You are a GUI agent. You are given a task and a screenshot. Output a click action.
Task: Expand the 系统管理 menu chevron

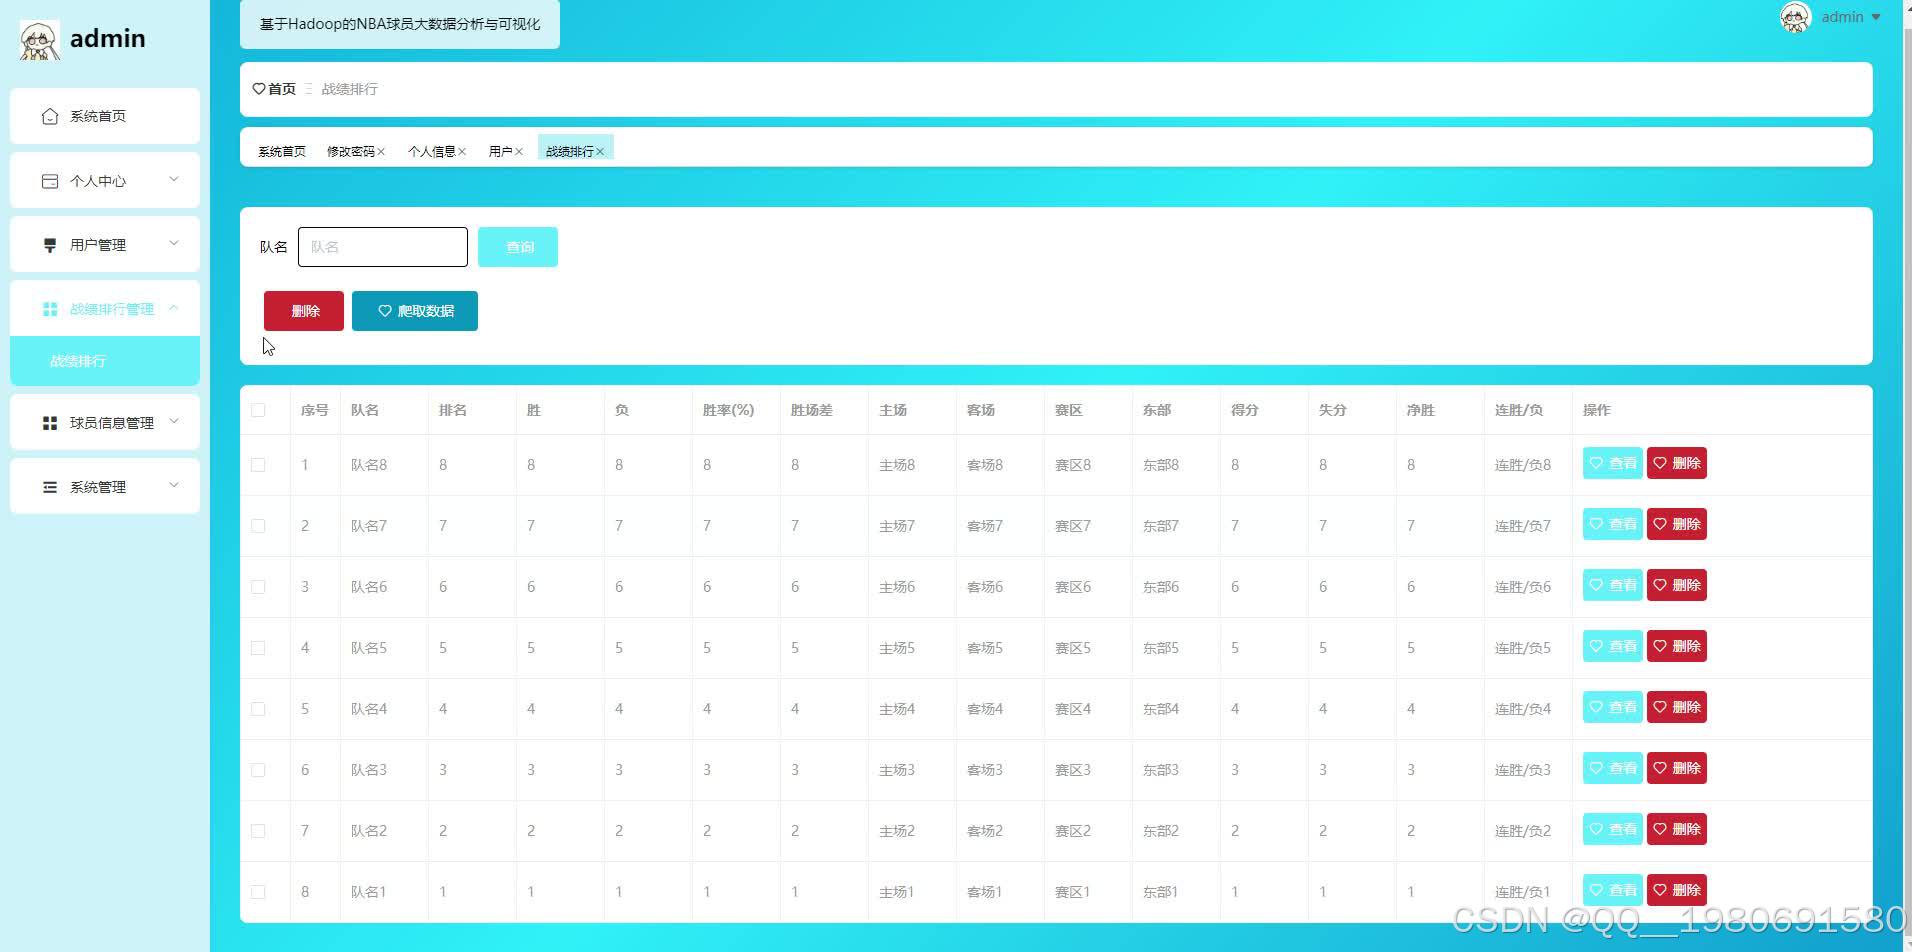click(174, 486)
